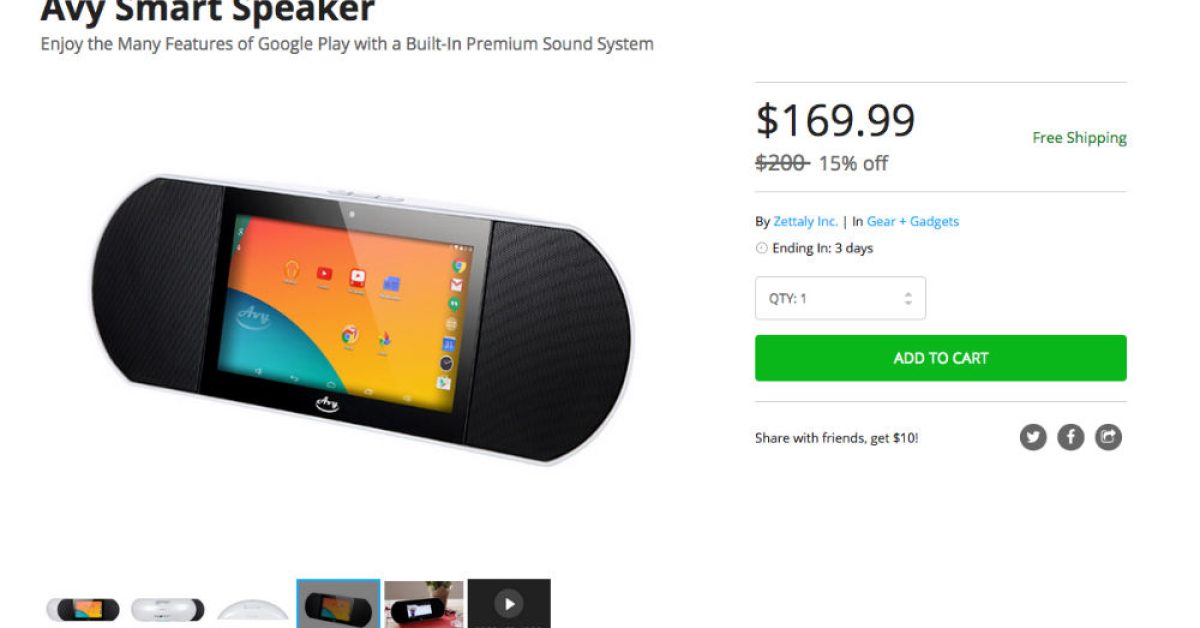Image resolution: width=1200 pixels, height=628 pixels.
Task: Select the highlighted angled speaker thumbnail
Action: click(338, 604)
